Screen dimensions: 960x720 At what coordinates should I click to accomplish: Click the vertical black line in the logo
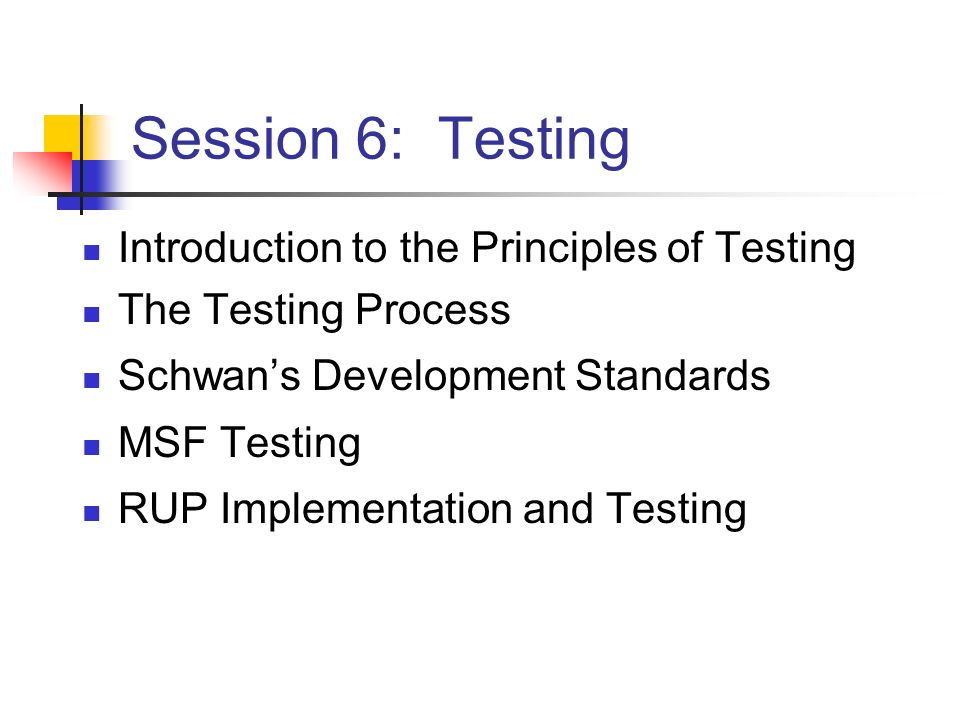[x=81, y=159]
